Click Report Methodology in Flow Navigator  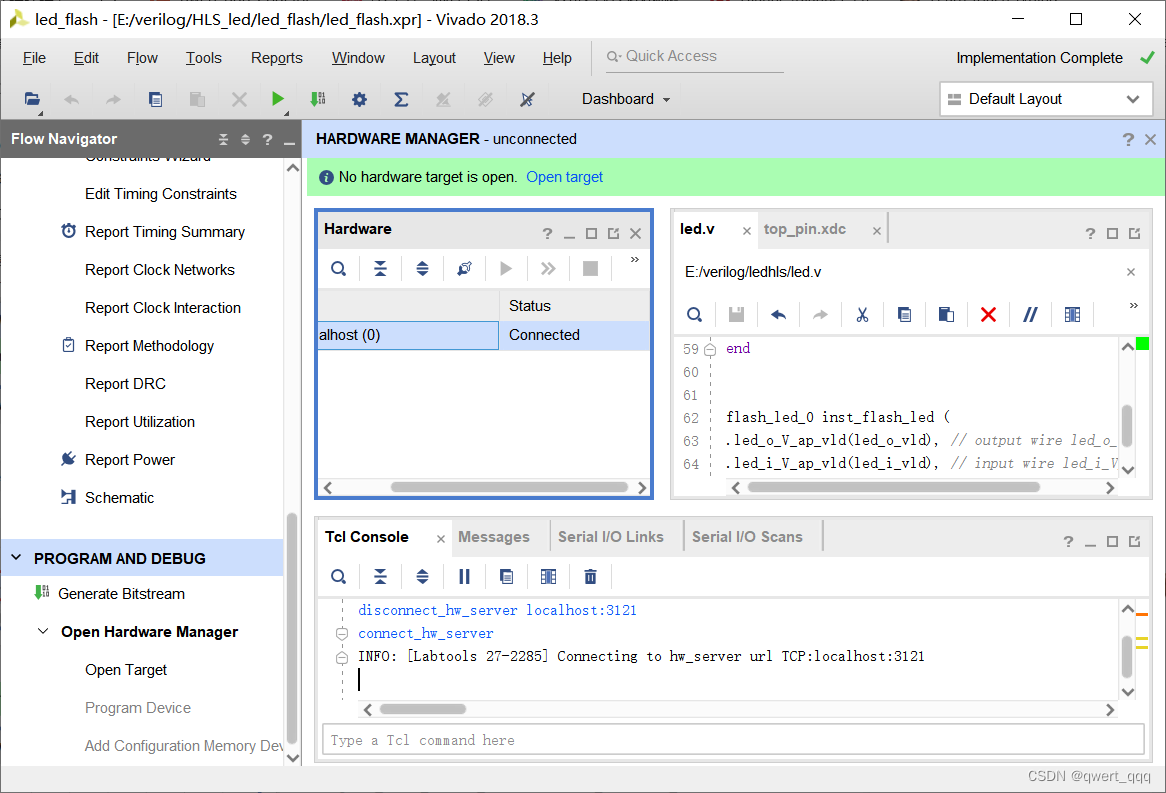coord(149,346)
